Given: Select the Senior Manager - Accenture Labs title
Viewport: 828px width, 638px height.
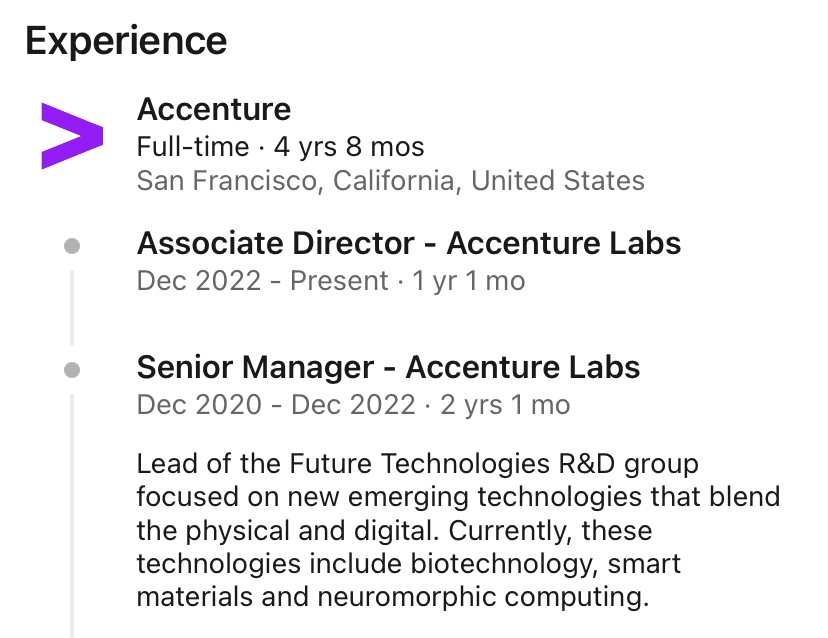Looking at the screenshot, I should (x=388, y=367).
